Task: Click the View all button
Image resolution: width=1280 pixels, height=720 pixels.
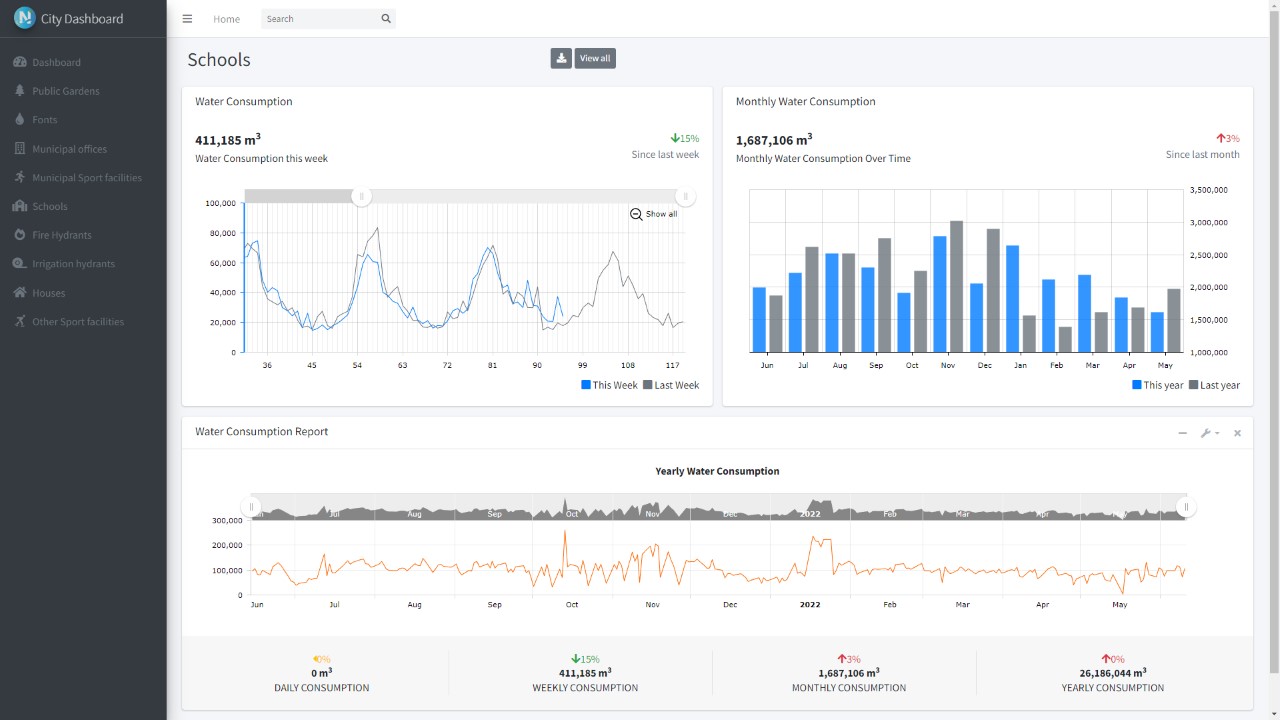Action: point(595,59)
